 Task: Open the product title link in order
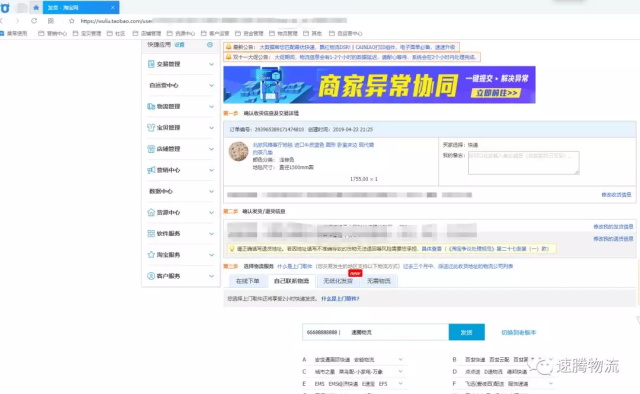coord(313,148)
